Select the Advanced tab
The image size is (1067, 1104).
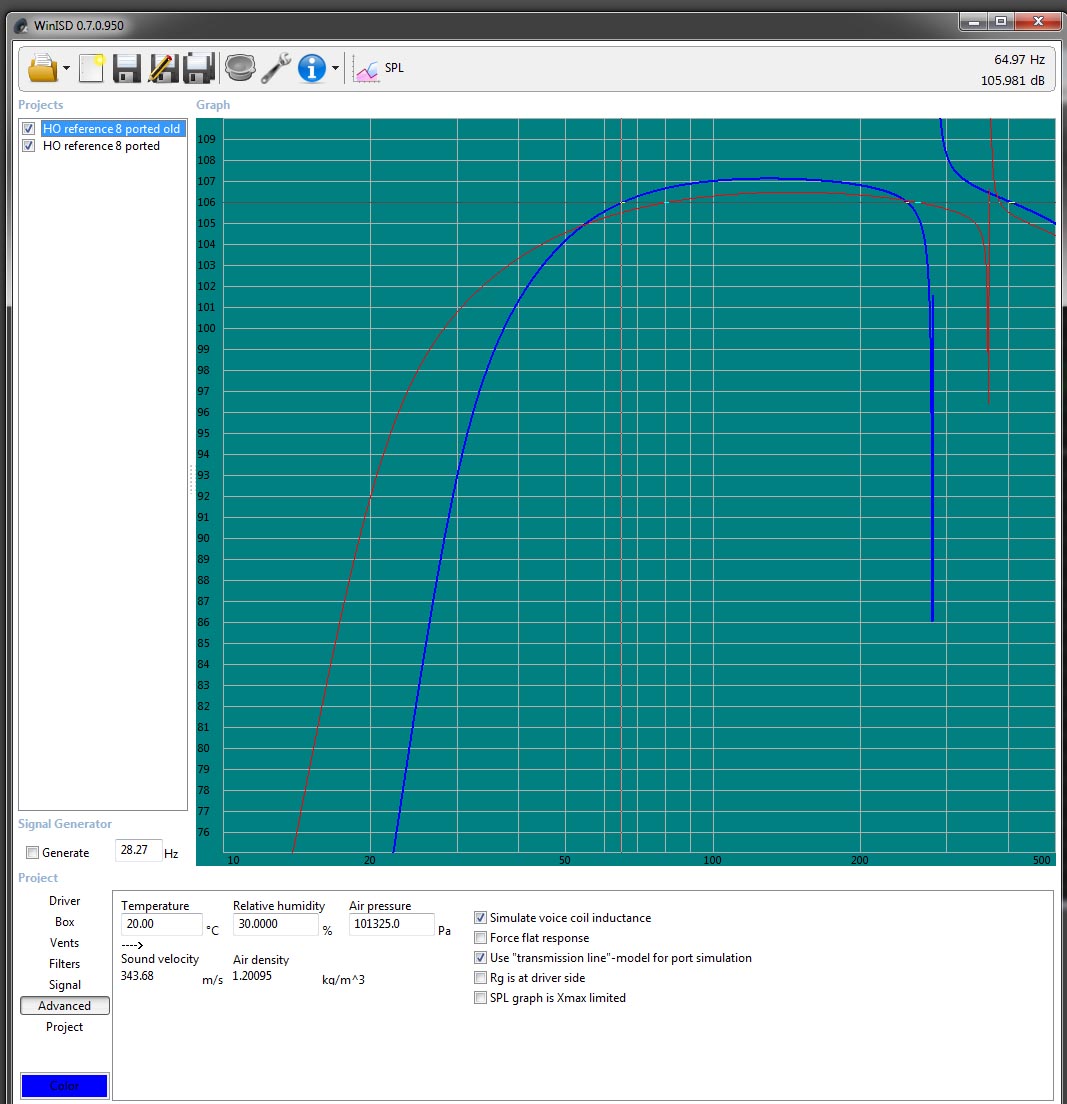(65, 1005)
